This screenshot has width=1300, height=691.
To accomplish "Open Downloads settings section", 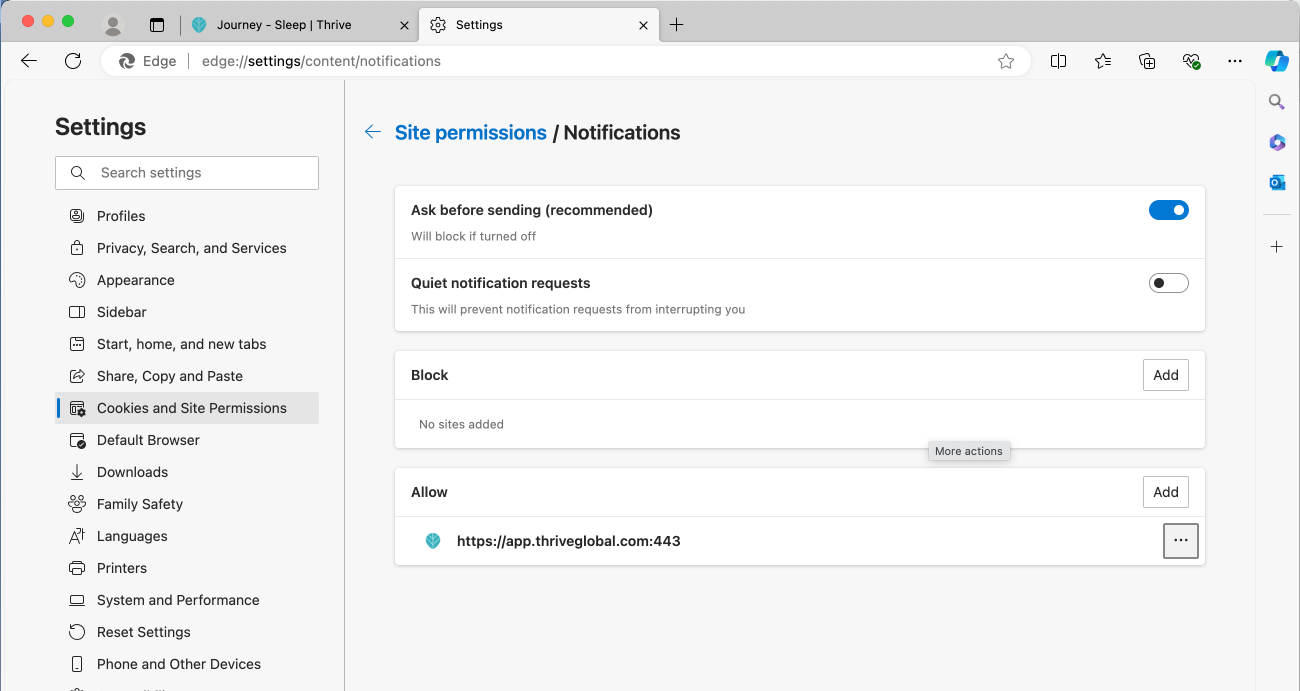I will (x=187, y=472).
